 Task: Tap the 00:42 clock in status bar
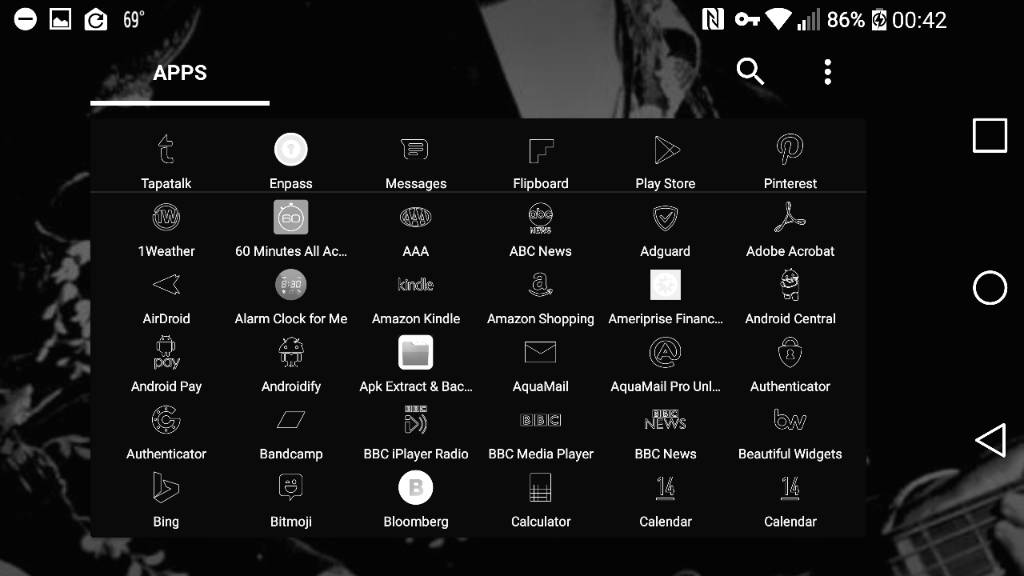pyautogui.click(x=919, y=20)
